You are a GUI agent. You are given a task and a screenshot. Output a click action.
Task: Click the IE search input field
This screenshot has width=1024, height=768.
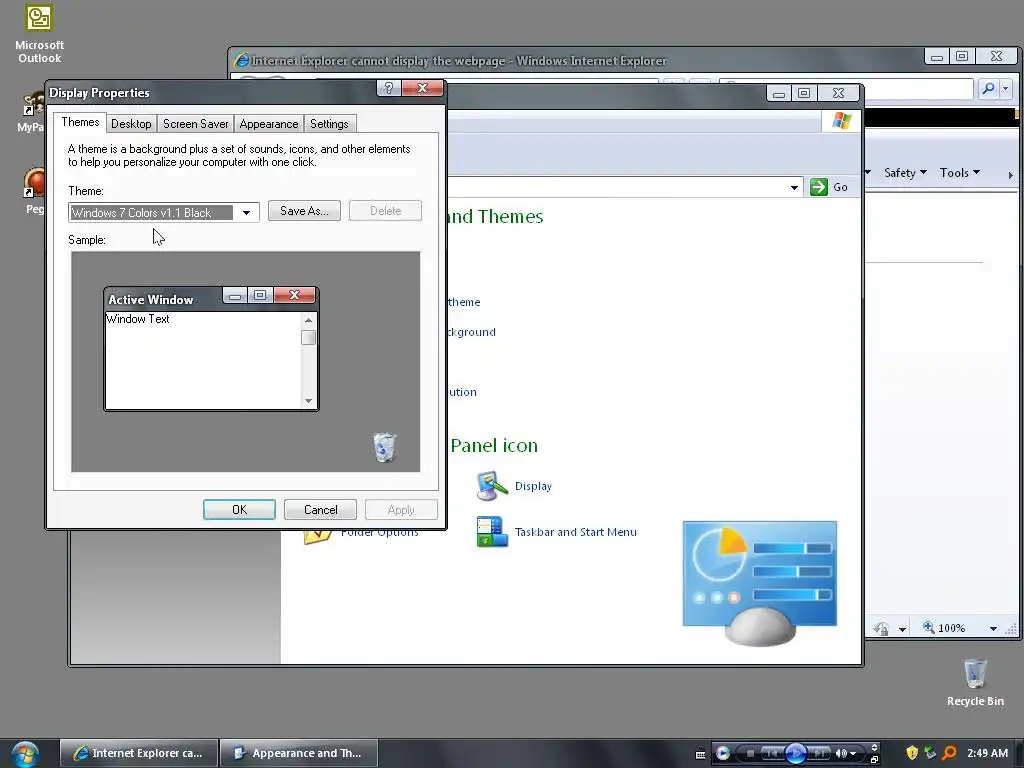click(x=919, y=88)
